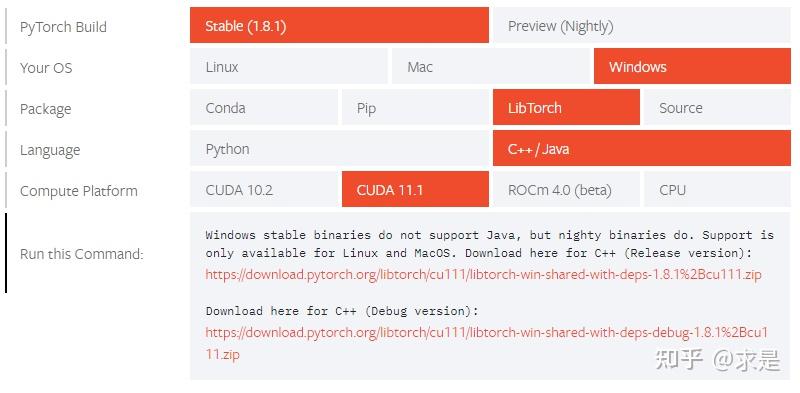Viewport: 800px width, 393px height.
Task: Click the PyTorch Build row label
Action: pos(63,27)
